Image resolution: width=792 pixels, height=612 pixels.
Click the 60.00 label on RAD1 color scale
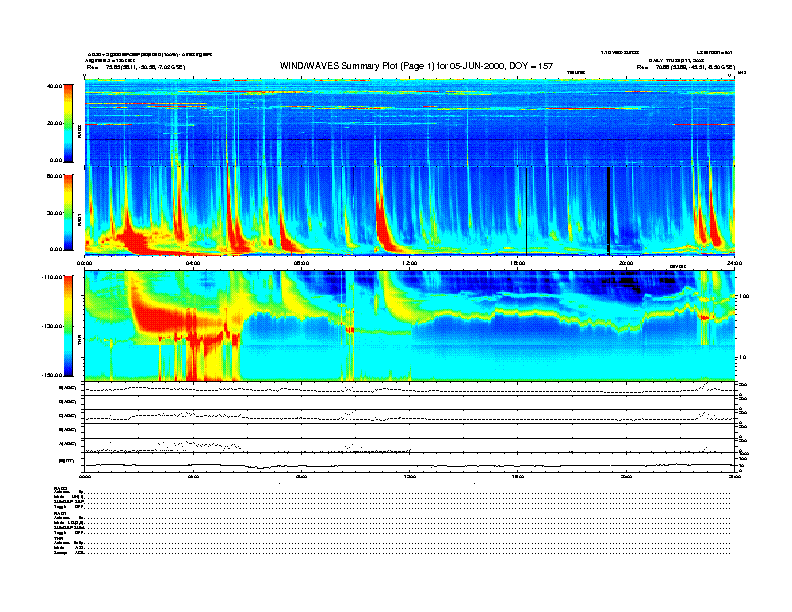click(x=55, y=176)
